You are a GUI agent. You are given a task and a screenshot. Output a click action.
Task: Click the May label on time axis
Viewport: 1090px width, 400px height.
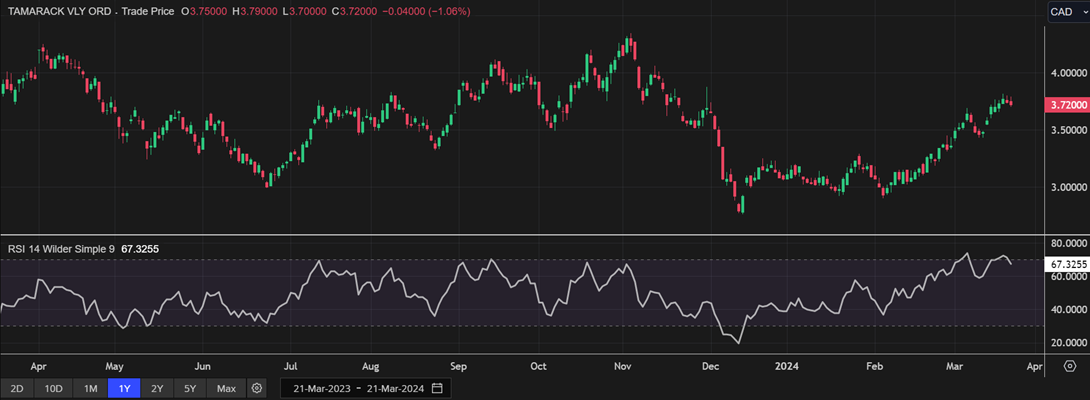click(113, 365)
